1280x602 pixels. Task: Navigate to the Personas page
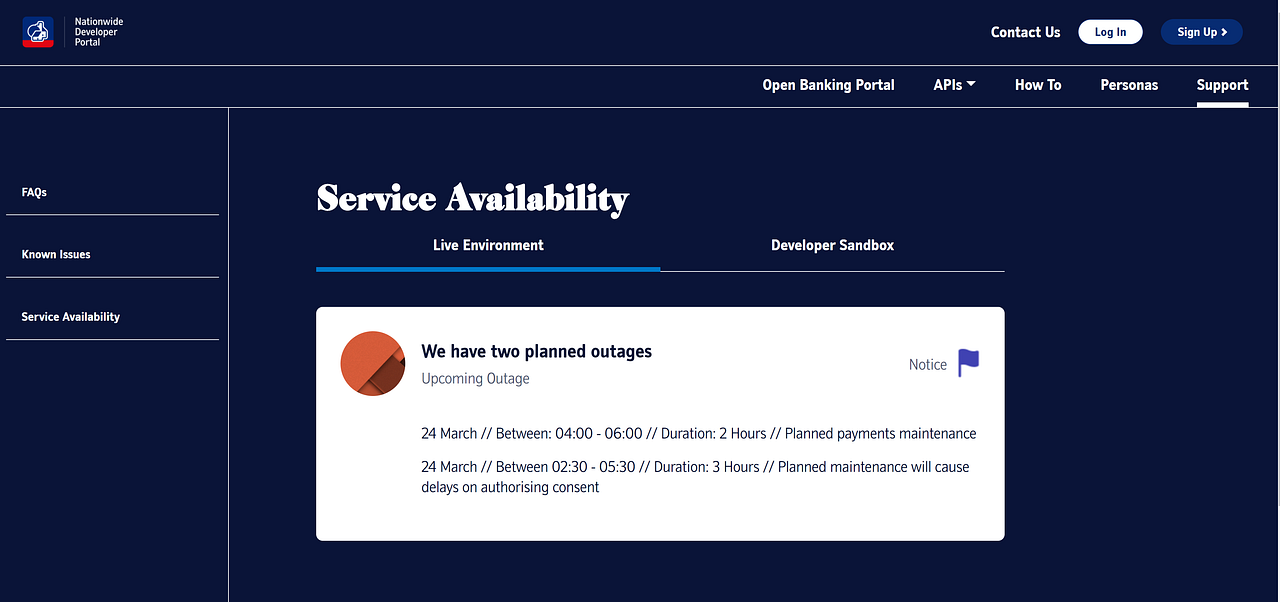click(x=1129, y=85)
